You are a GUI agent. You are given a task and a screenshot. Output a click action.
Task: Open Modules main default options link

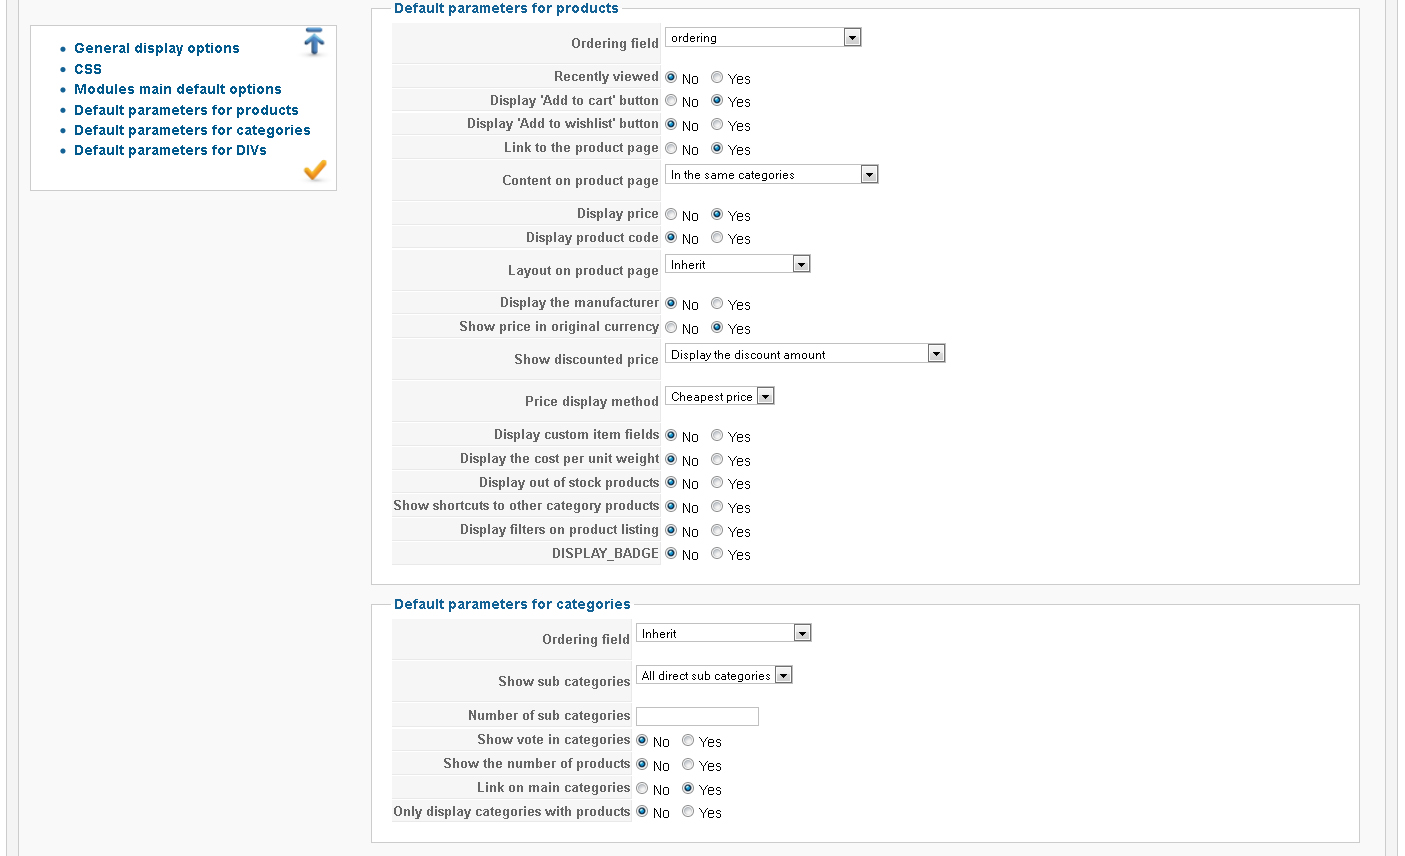177,89
